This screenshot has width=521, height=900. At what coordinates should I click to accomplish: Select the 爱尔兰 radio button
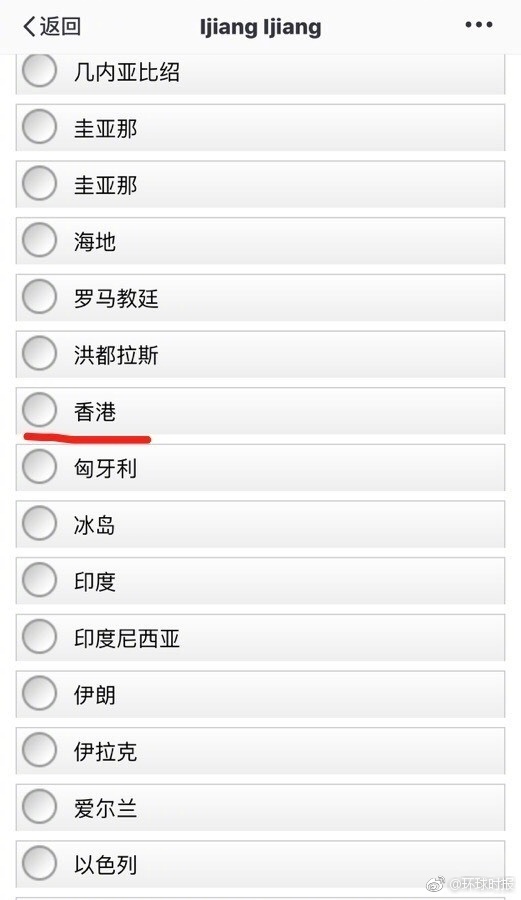tap(39, 806)
